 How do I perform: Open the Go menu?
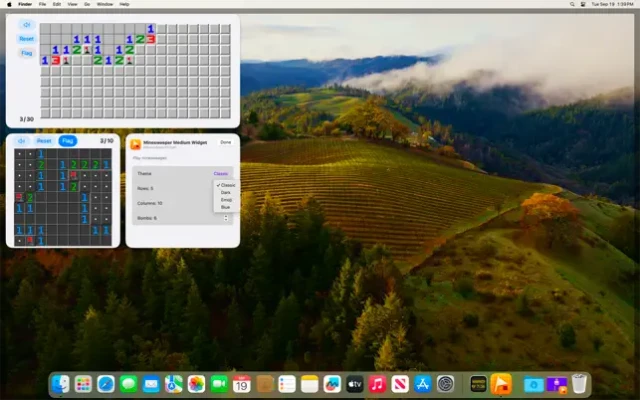pos(87,4)
